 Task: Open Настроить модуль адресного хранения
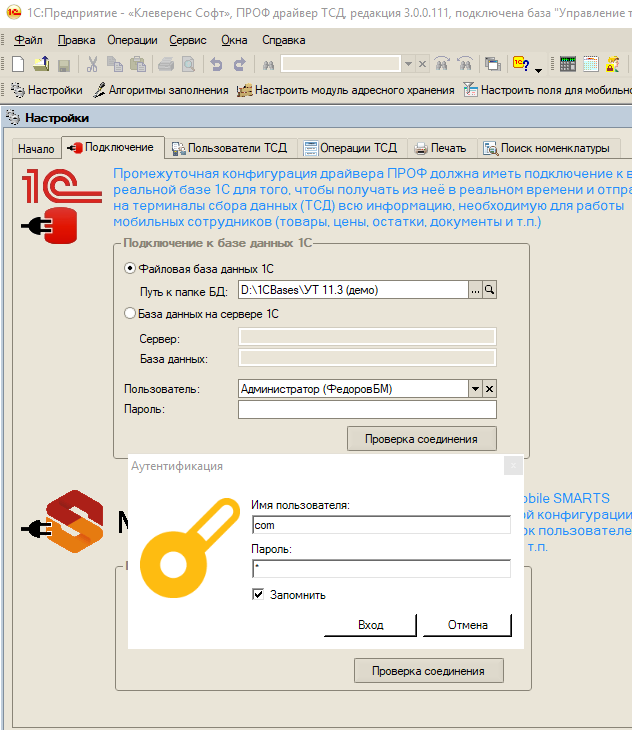click(346, 90)
